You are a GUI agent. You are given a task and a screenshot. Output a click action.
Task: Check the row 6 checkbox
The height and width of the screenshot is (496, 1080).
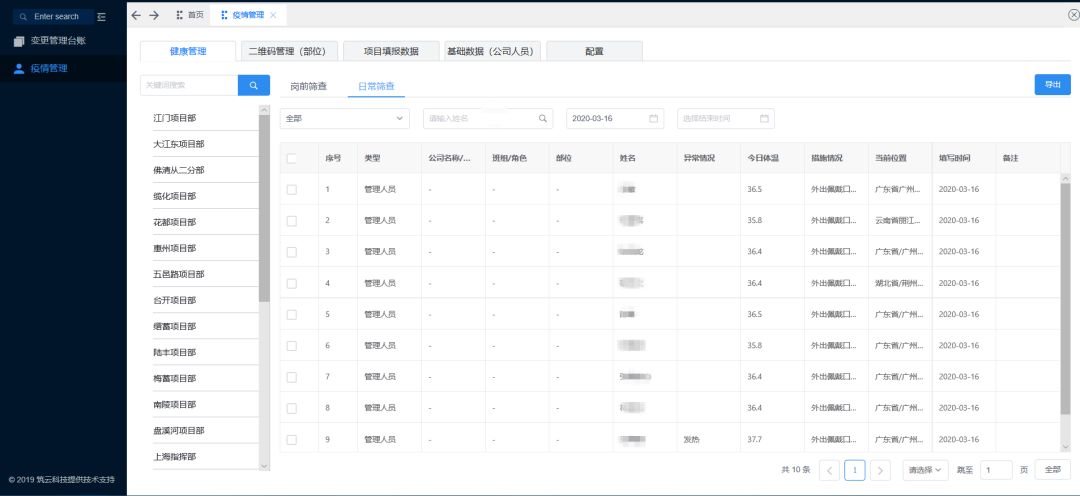291,346
